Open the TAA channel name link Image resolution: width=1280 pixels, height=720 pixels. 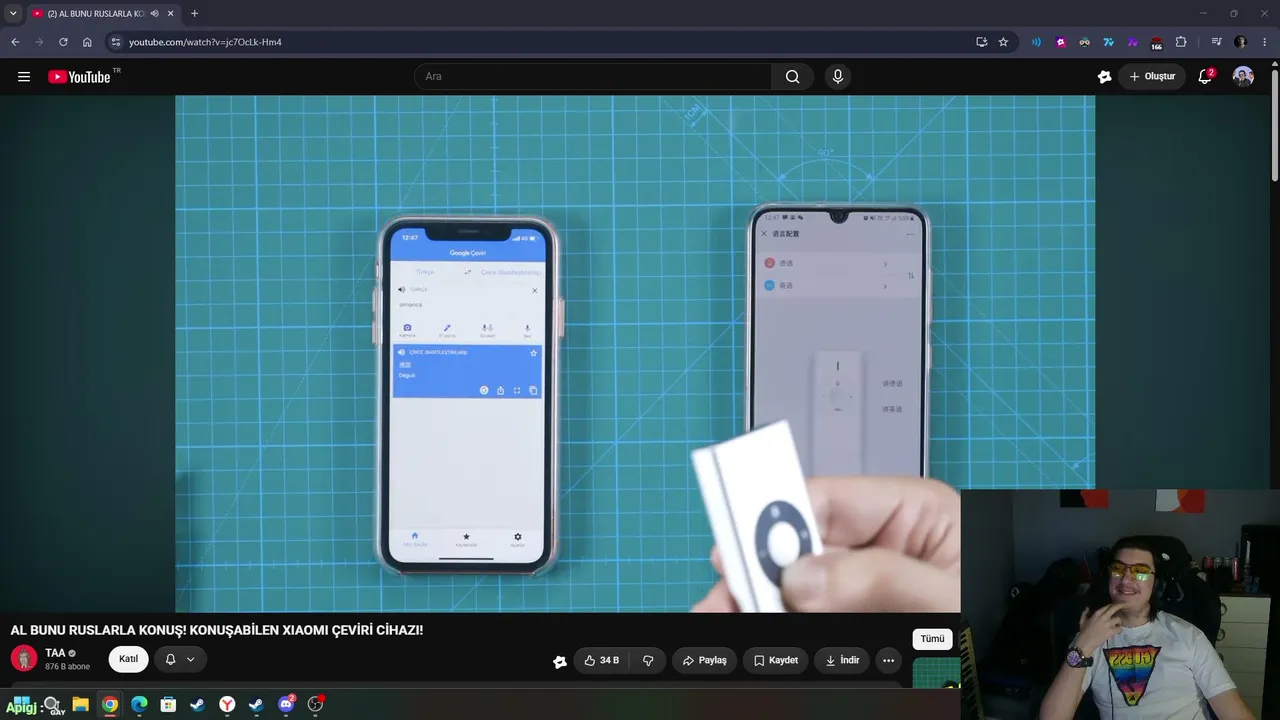(55, 653)
